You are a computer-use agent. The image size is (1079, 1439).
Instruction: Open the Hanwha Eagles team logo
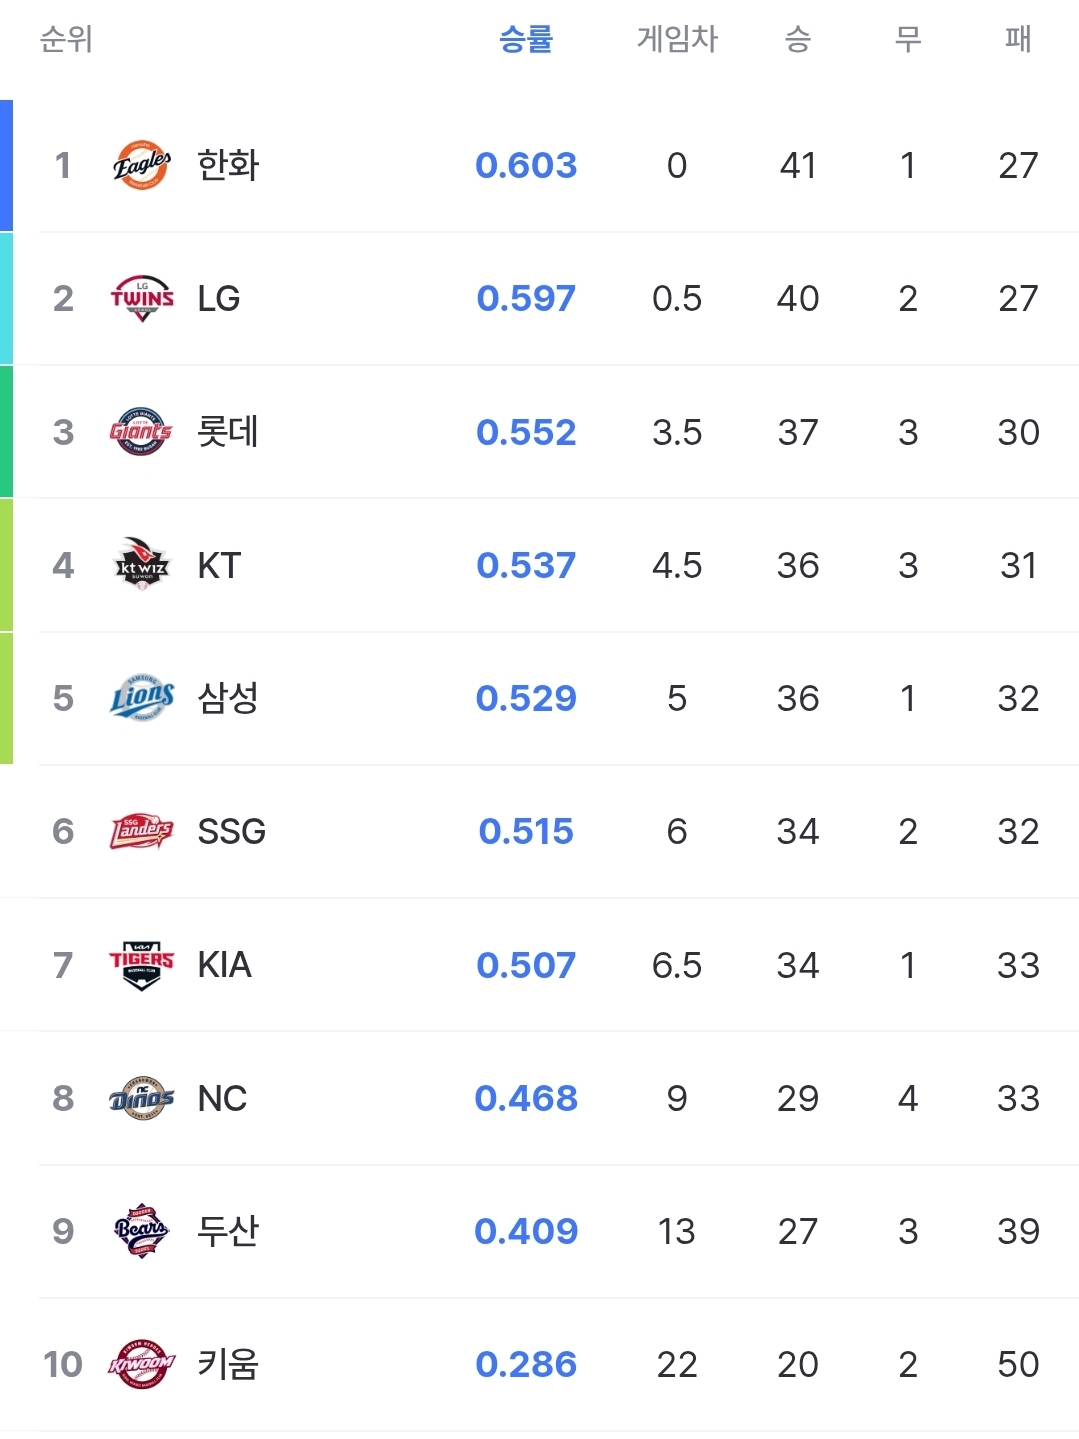[141, 165]
